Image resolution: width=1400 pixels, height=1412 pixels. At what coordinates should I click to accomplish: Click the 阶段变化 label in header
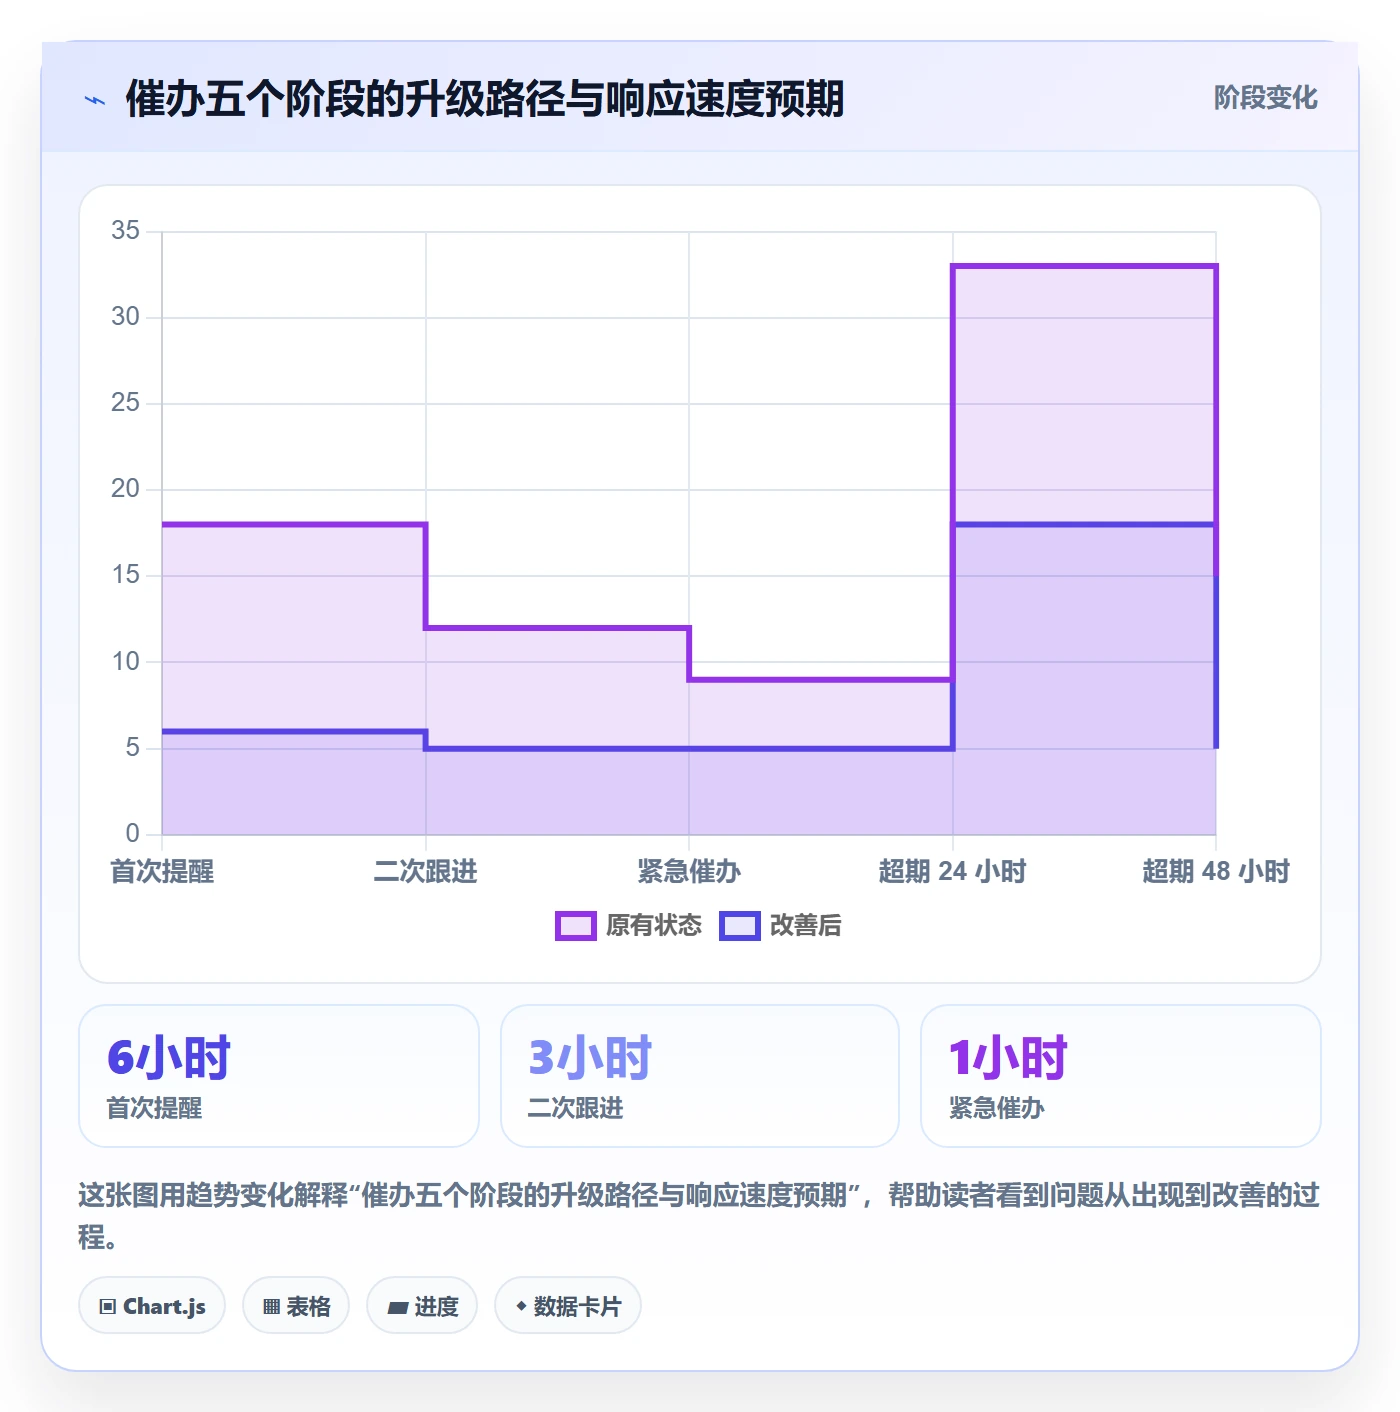tap(1265, 98)
